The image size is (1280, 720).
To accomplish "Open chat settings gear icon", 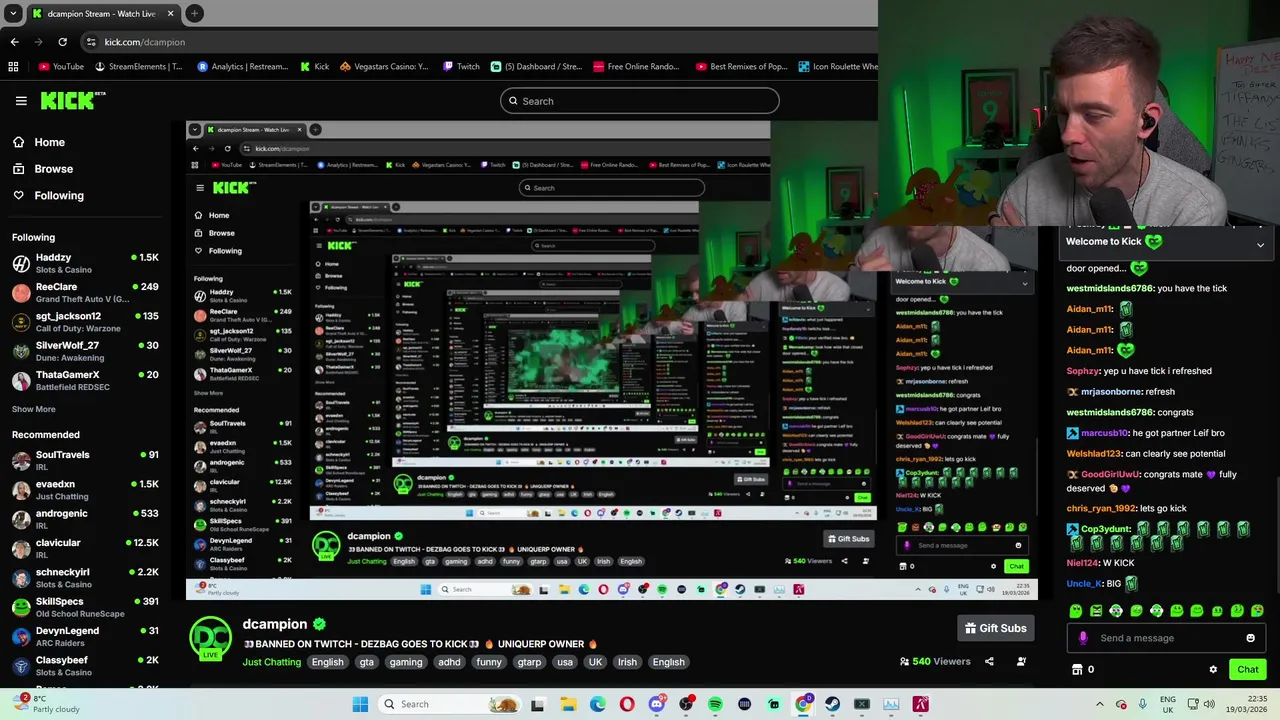I will pyautogui.click(x=1213, y=670).
